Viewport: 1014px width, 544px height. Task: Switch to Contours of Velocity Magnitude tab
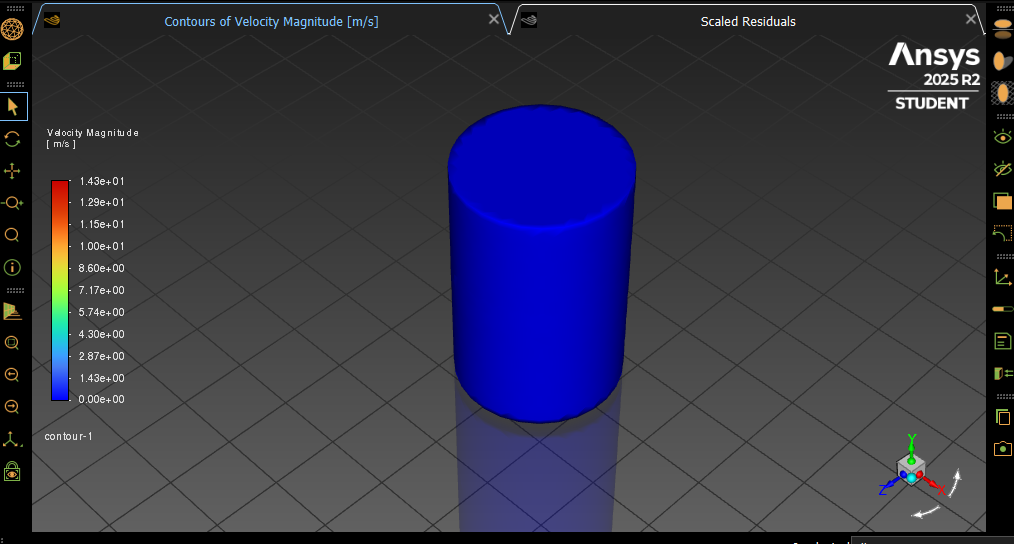(271, 21)
